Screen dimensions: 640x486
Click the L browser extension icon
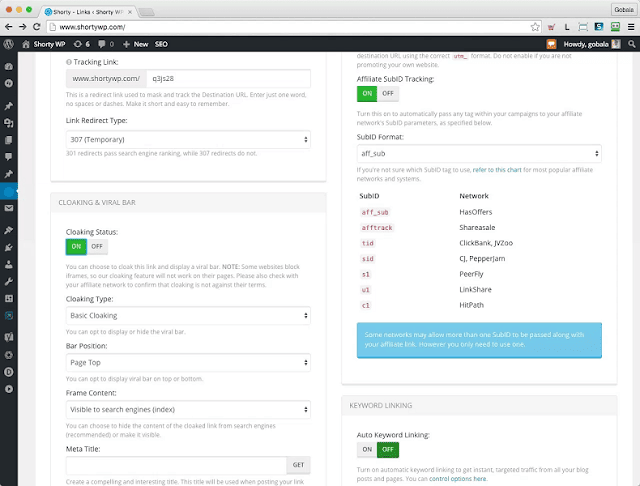(567, 27)
